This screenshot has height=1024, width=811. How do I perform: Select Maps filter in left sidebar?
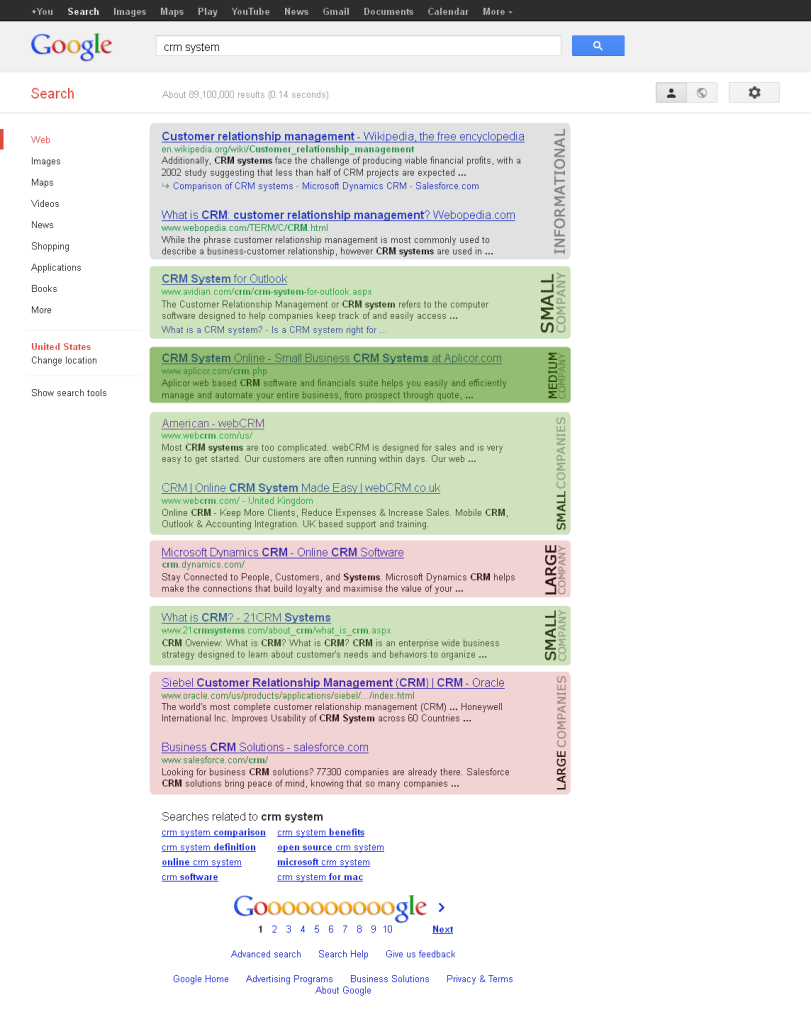point(42,182)
